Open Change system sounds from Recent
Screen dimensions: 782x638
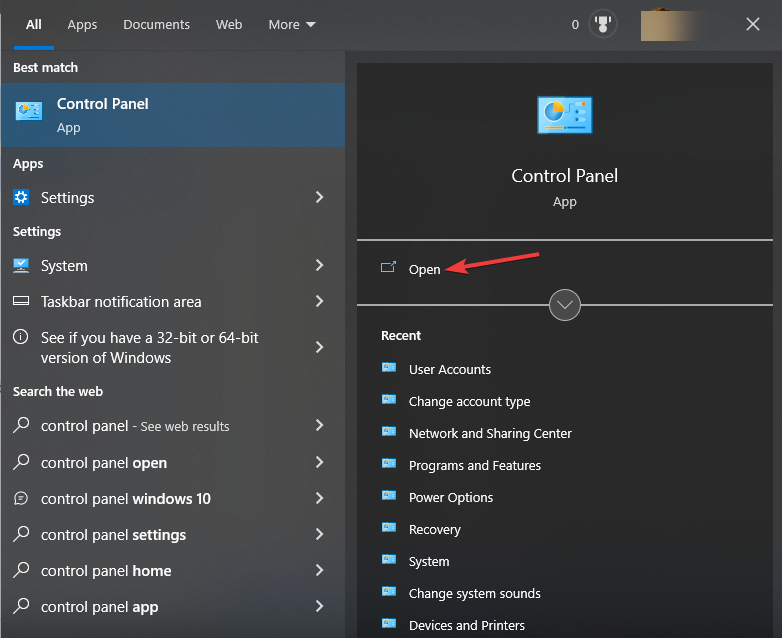click(x=474, y=593)
